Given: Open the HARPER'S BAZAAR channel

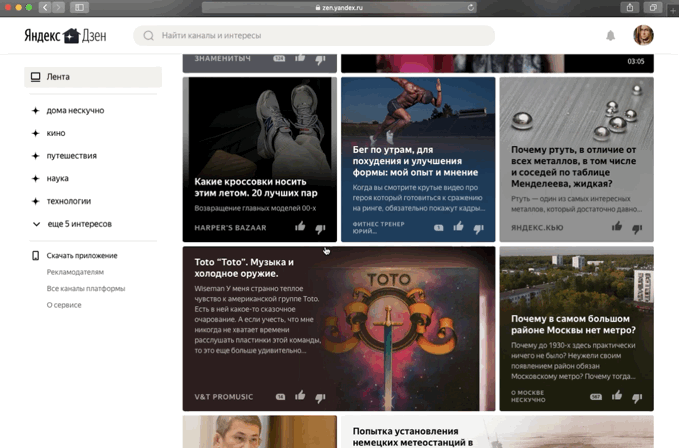Looking at the screenshot, I should 230,228.
